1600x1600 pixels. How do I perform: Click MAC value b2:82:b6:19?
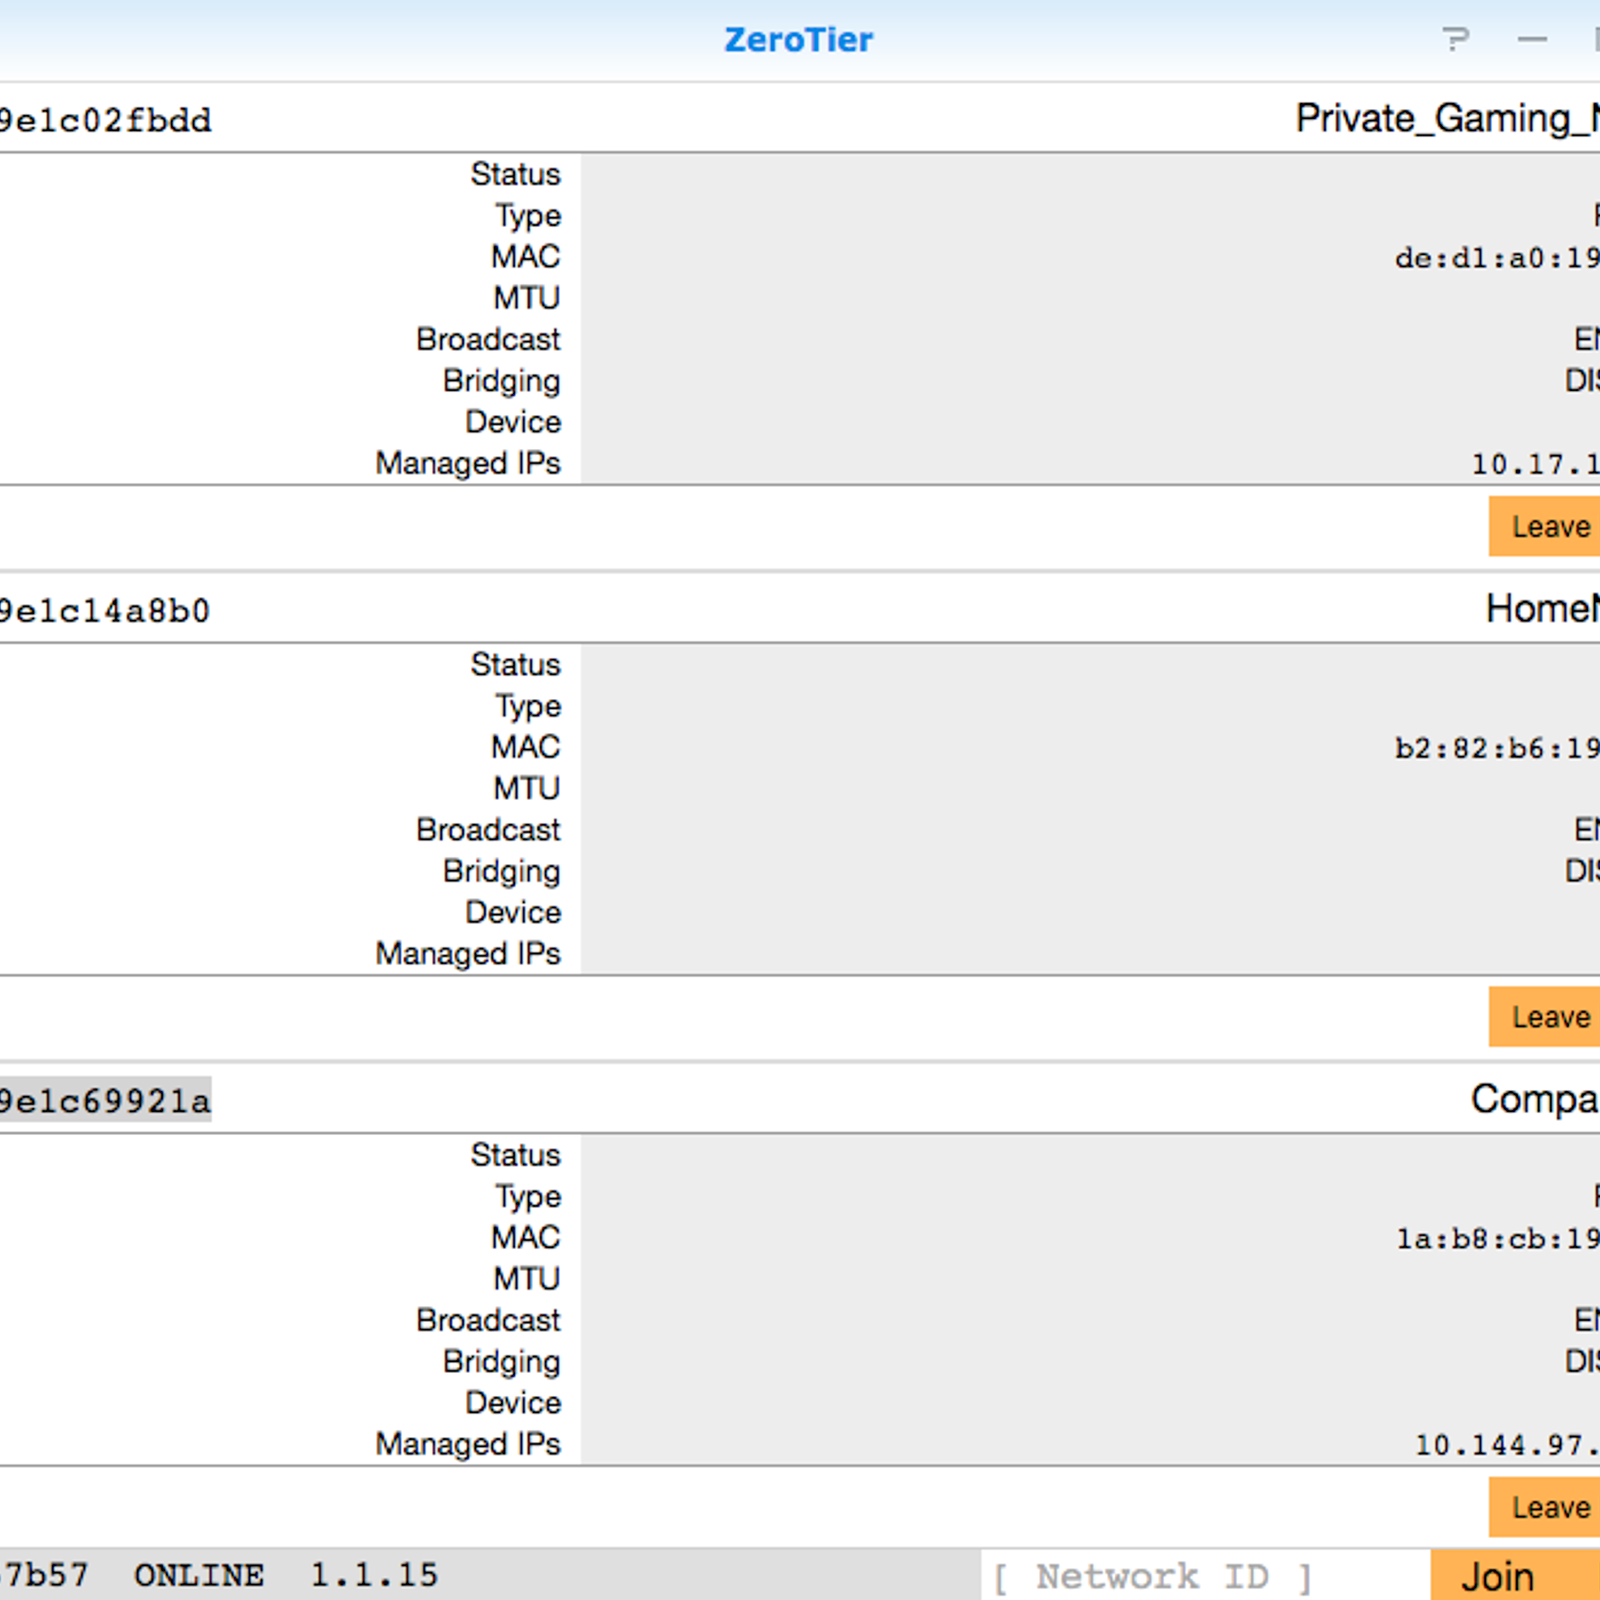(x=1497, y=748)
